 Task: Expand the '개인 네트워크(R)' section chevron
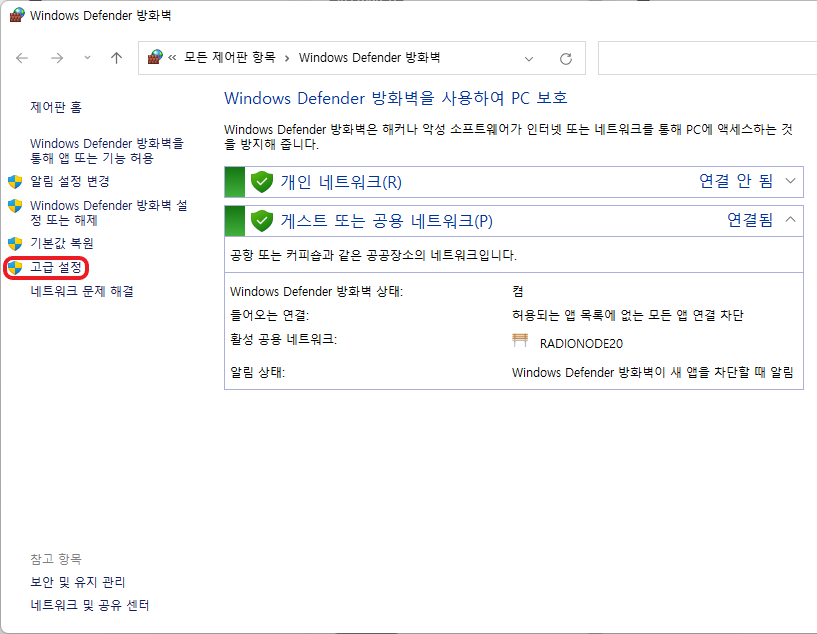pos(790,181)
